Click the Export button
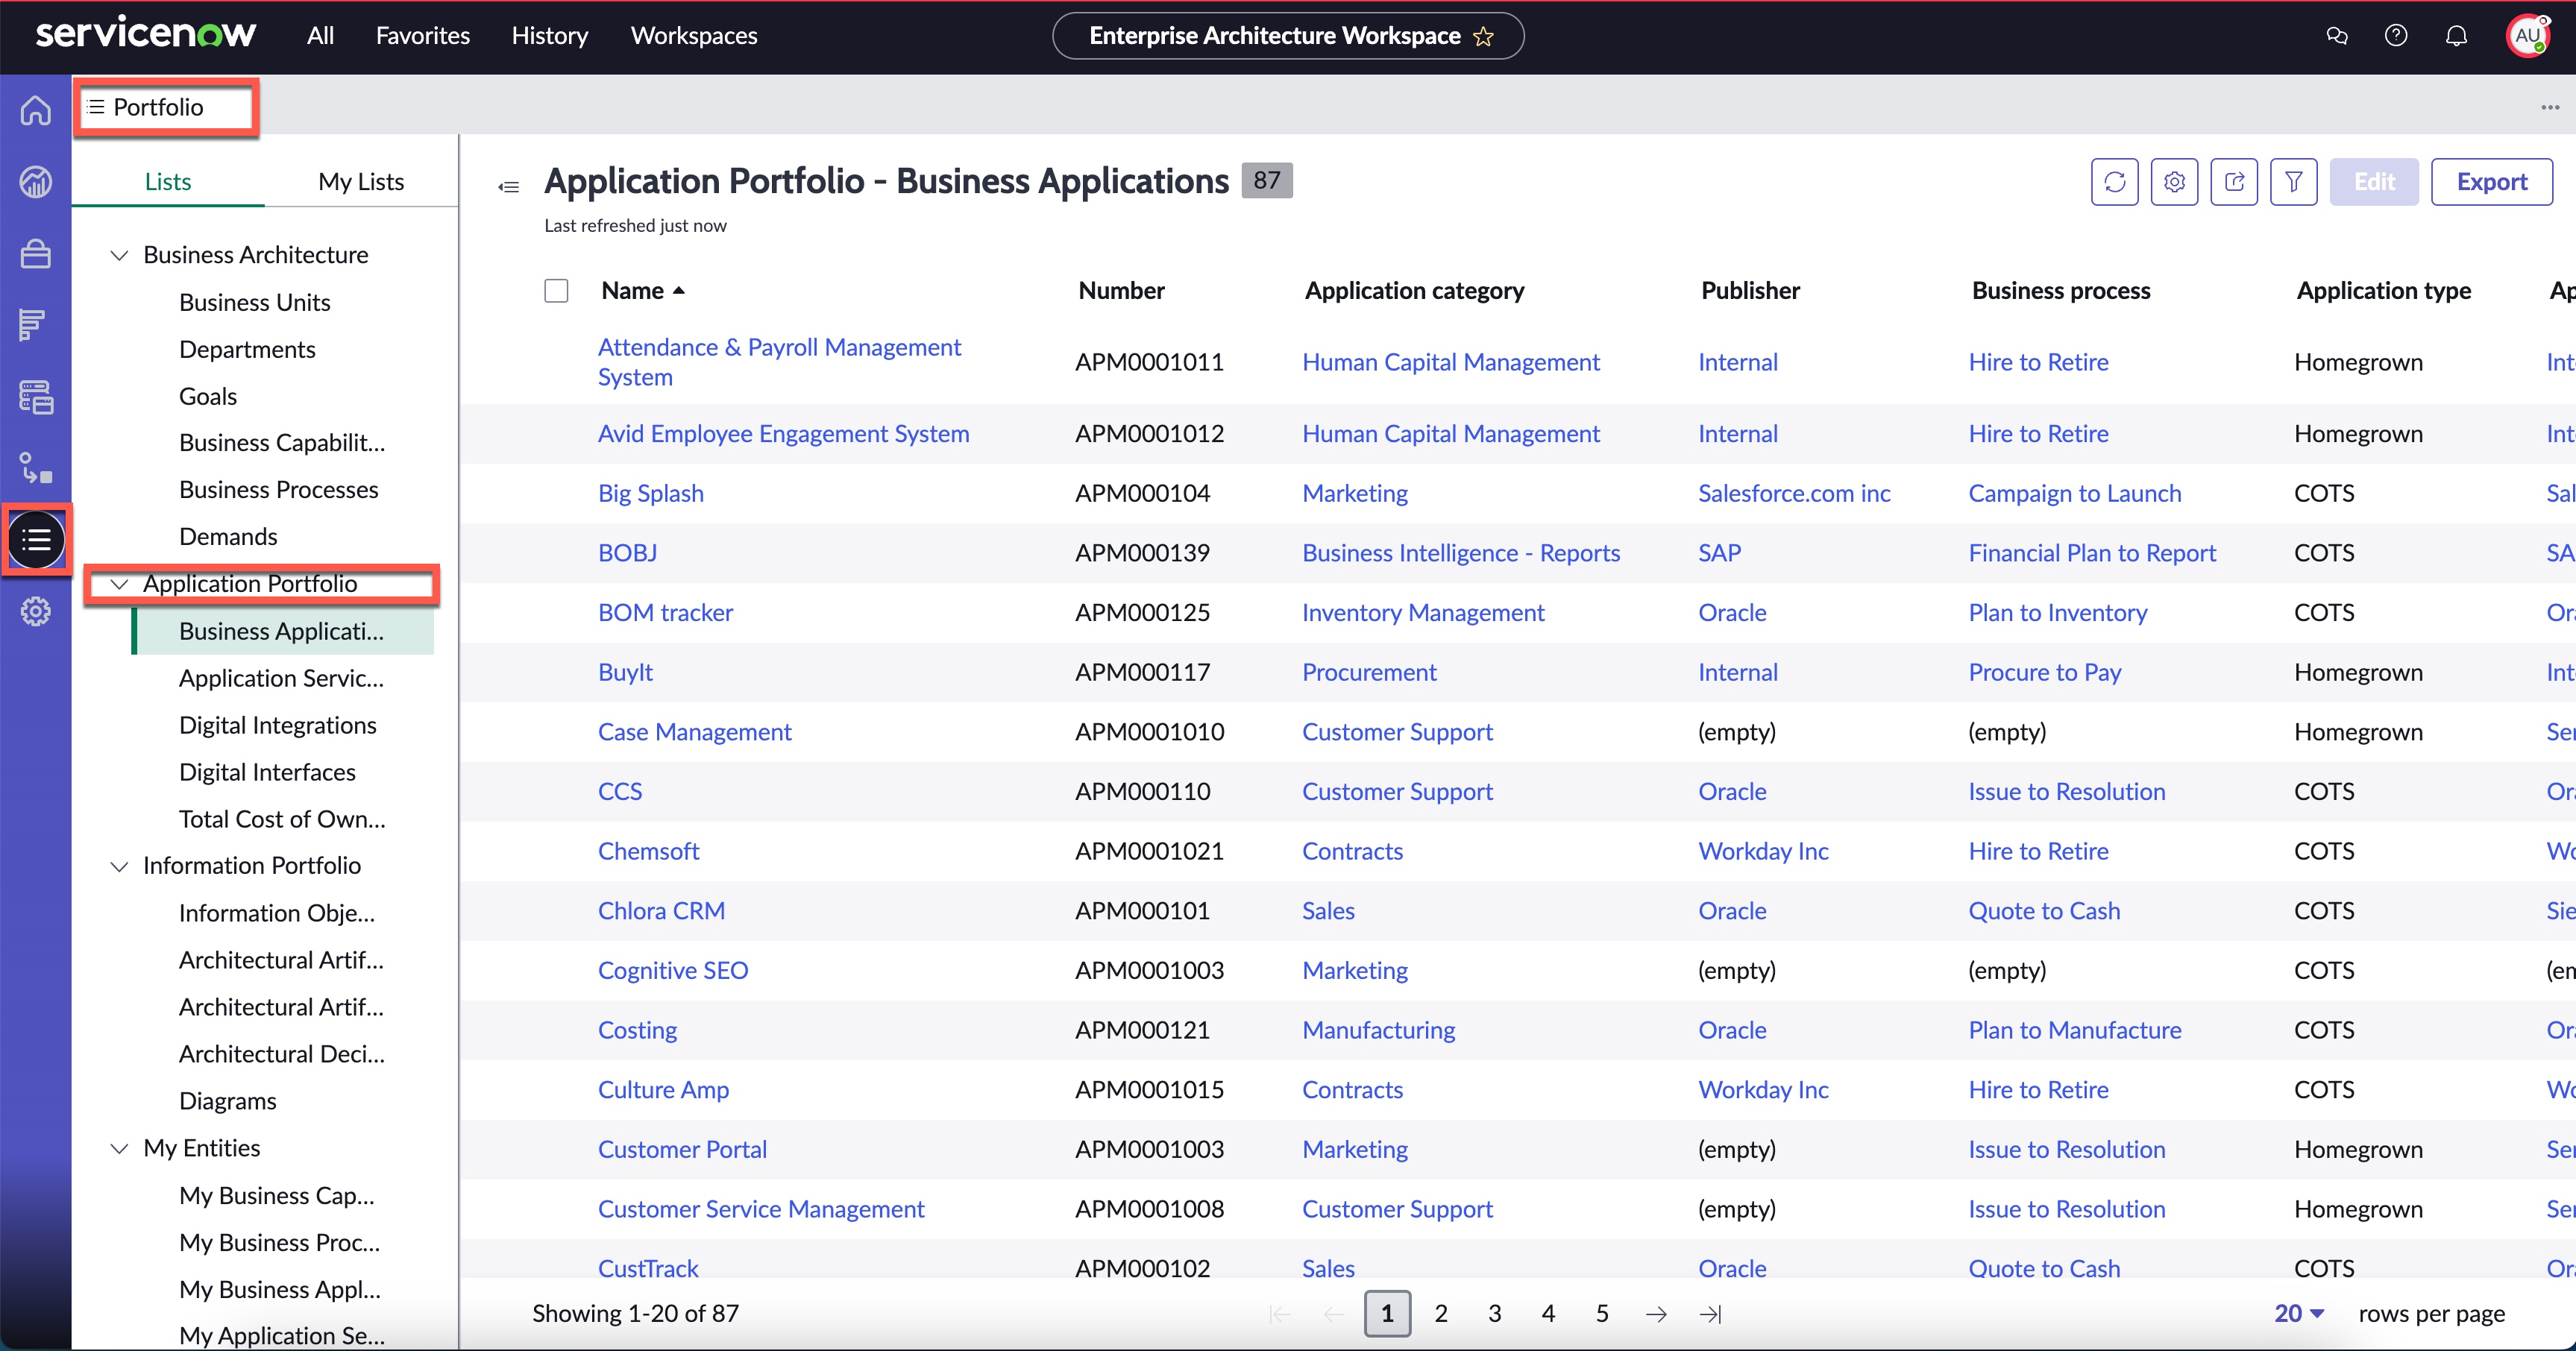The height and width of the screenshot is (1351, 2576). [x=2491, y=182]
